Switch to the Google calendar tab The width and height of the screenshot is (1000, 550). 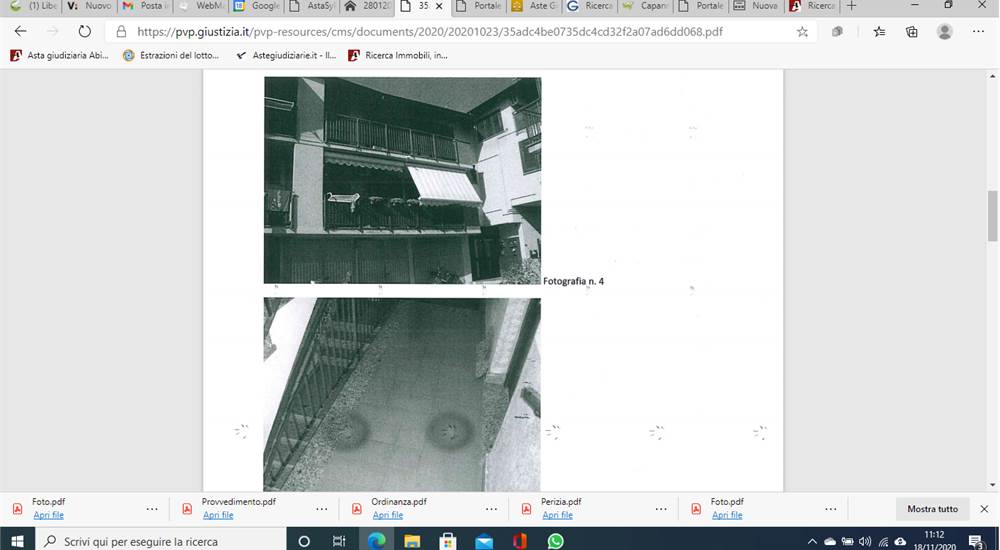click(257, 6)
